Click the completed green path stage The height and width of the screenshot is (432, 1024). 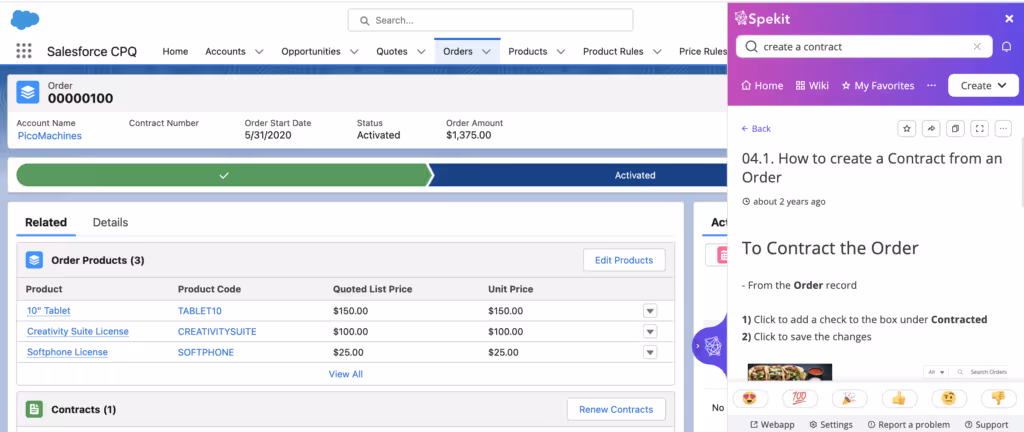[224, 175]
